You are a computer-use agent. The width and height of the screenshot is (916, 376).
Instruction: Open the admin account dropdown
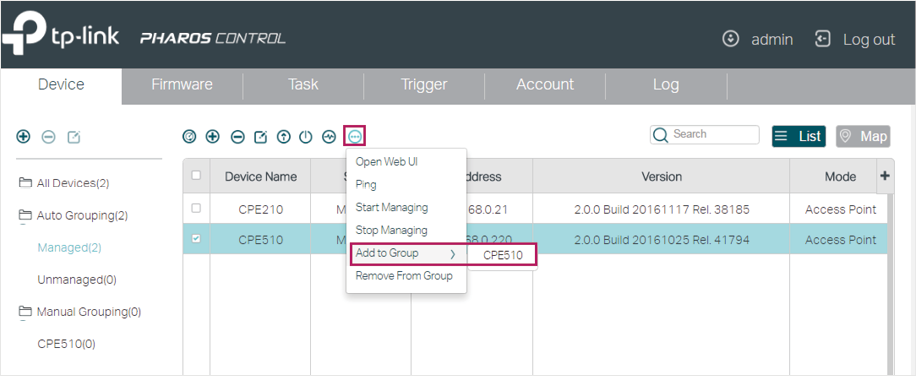[758, 40]
